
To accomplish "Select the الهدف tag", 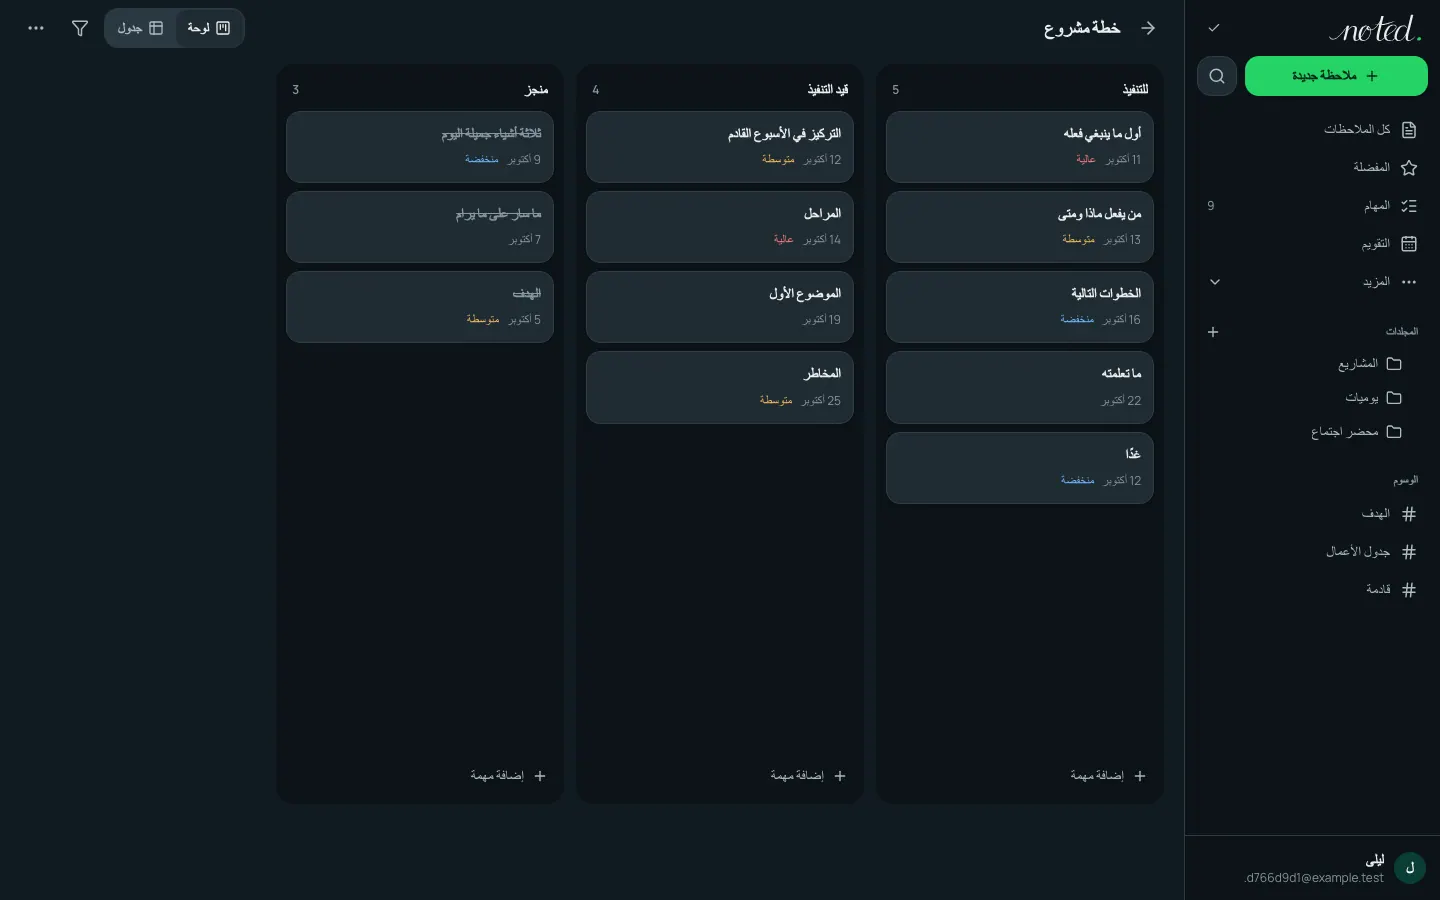I will 1313,514.
